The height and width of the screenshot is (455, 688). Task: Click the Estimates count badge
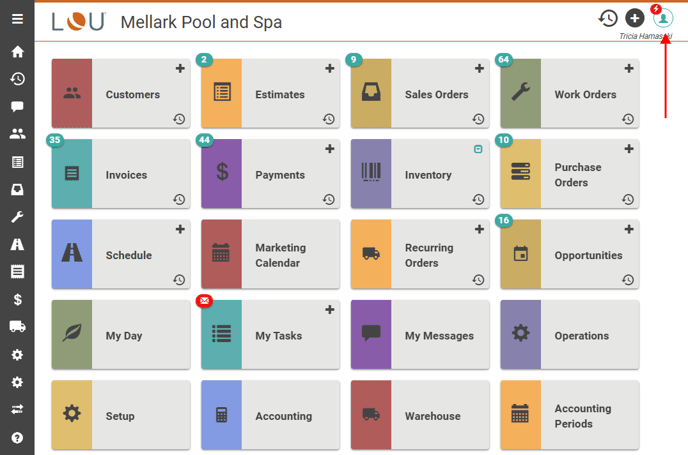tap(204, 60)
